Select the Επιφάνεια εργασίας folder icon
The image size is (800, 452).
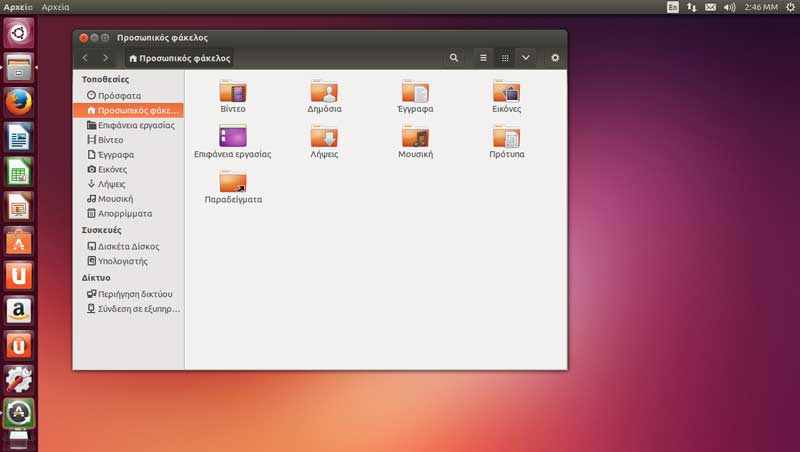click(233, 136)
